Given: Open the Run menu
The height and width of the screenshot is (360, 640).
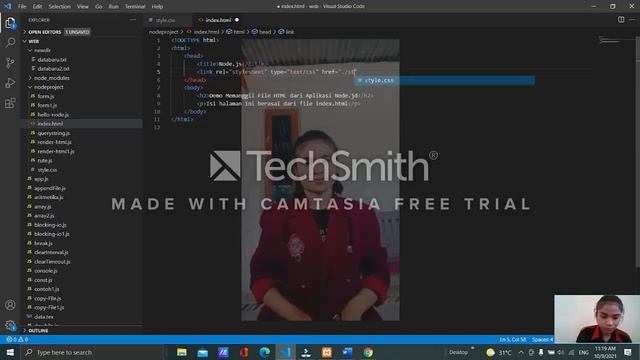Looking at the screenshot, I should pyautogui.click(x=113, y=7).
